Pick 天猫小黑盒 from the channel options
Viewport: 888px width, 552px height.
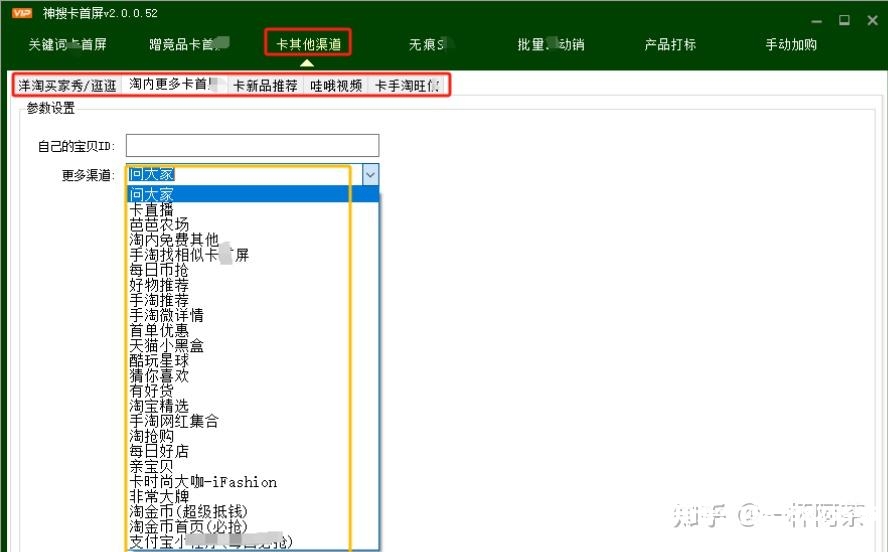[166, 346]
